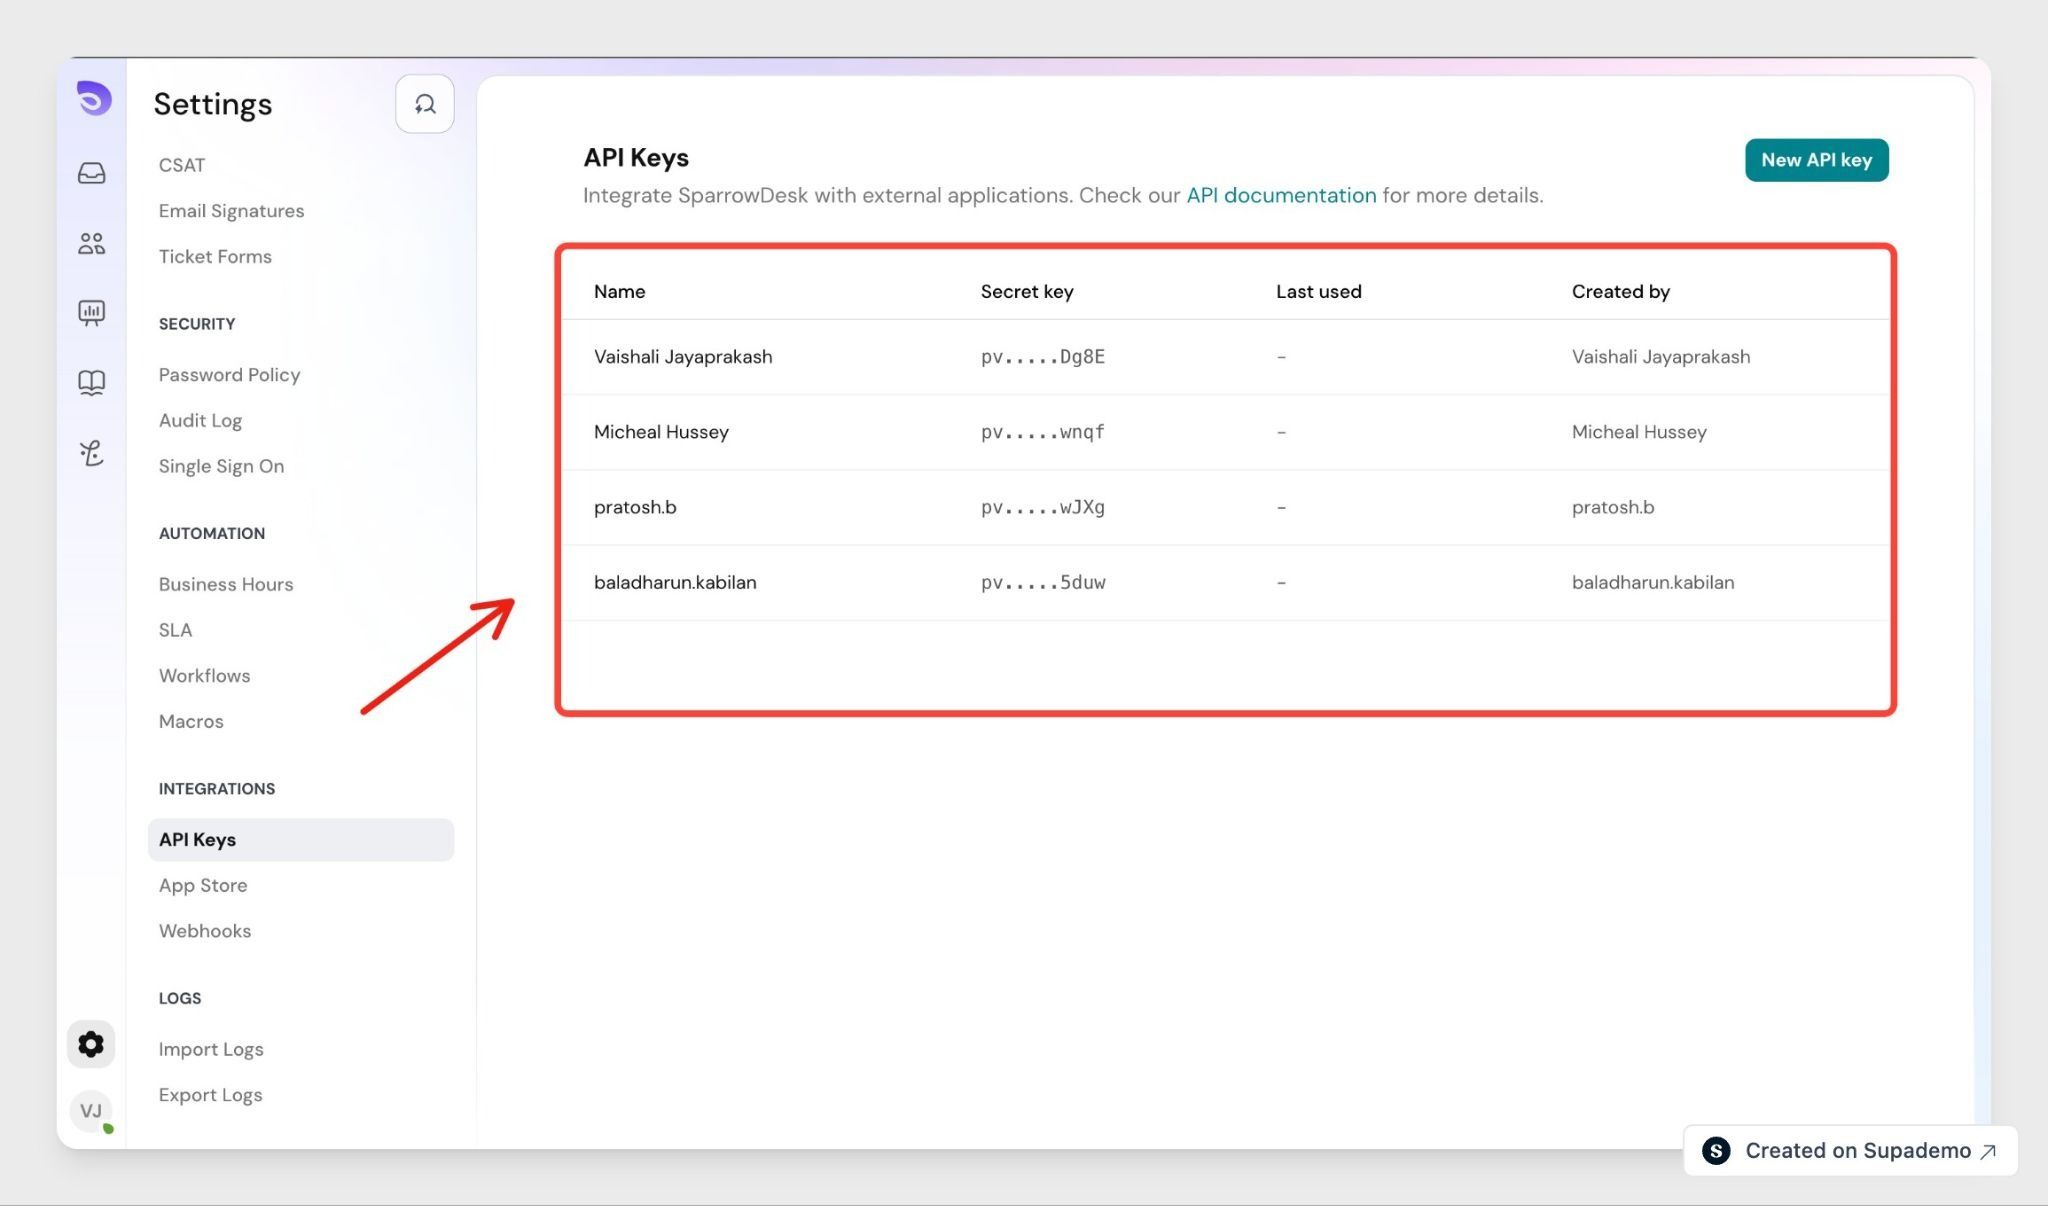The width and height of the screenshot is (2048, 1206).
Task: Click the Settings gear icon
Action: coord(91,1044)
